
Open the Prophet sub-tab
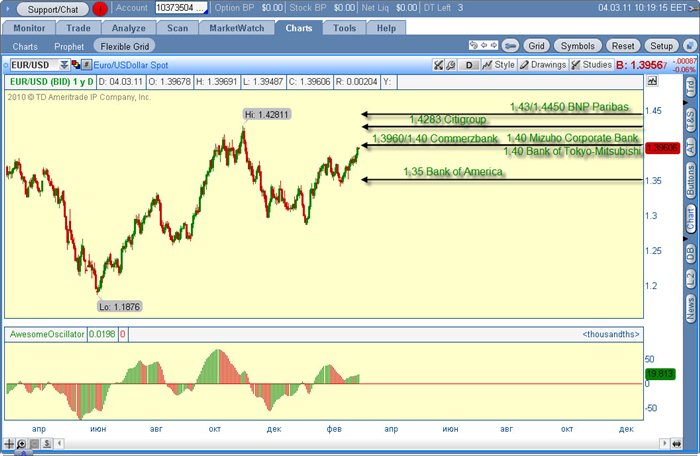[x=69, y=46]
